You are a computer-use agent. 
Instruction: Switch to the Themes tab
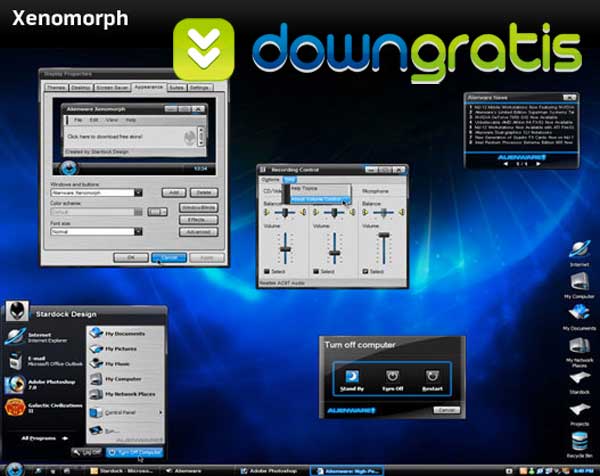[x=56, y=88]
